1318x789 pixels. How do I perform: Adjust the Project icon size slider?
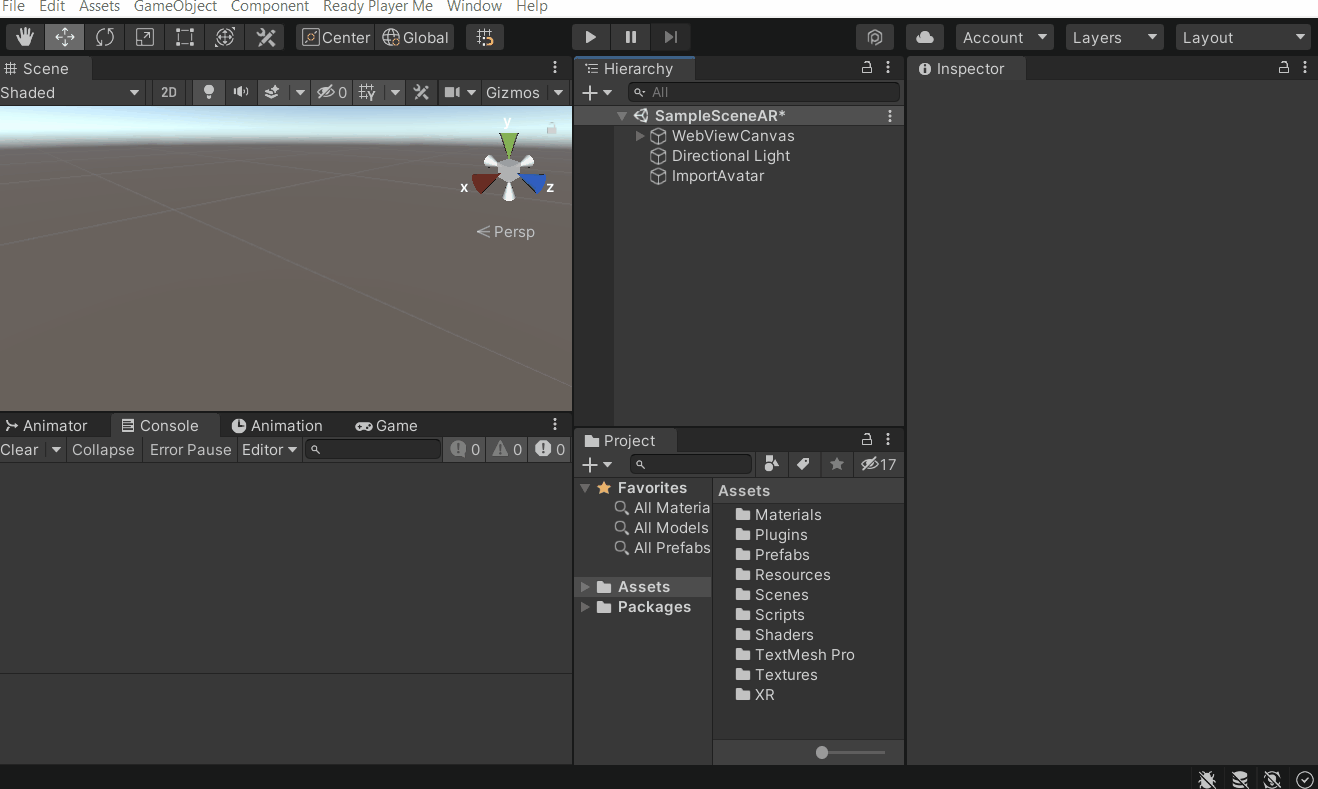coord(822,752)
